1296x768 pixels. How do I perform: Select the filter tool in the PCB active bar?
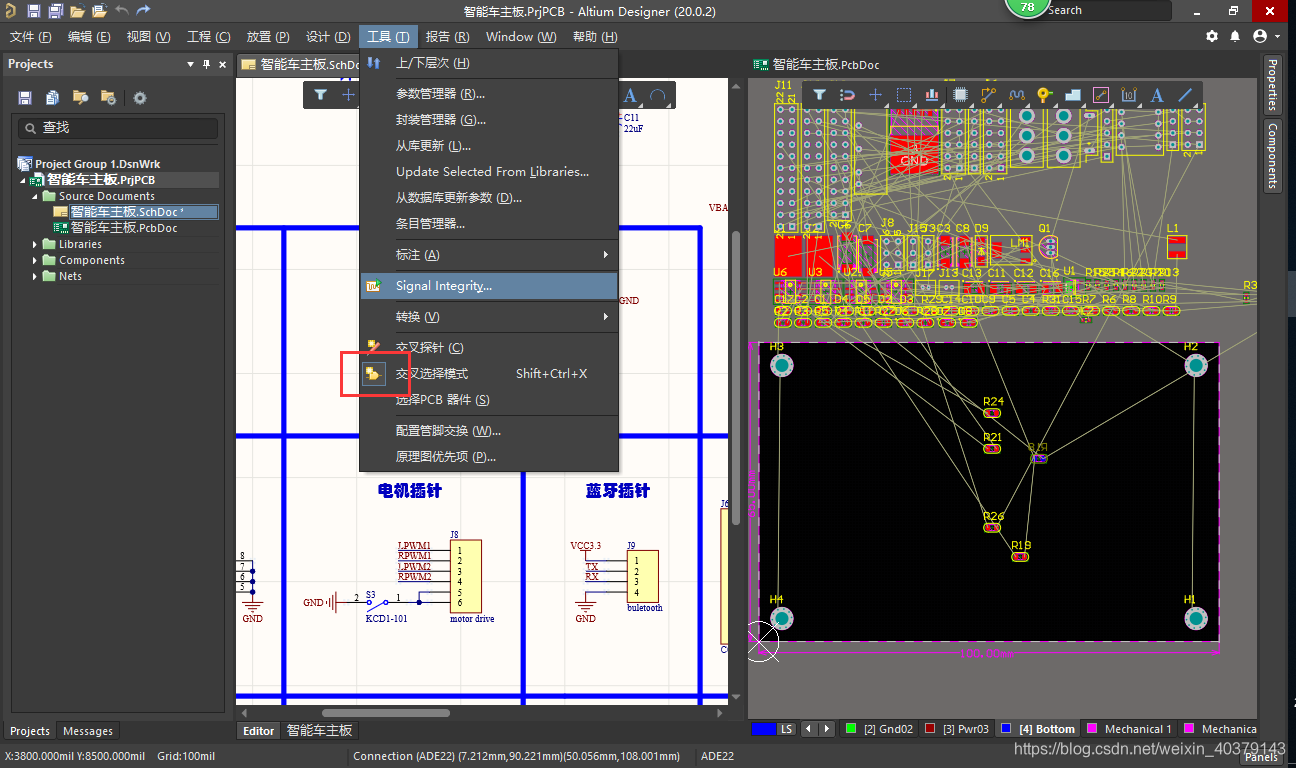(819, 95)
